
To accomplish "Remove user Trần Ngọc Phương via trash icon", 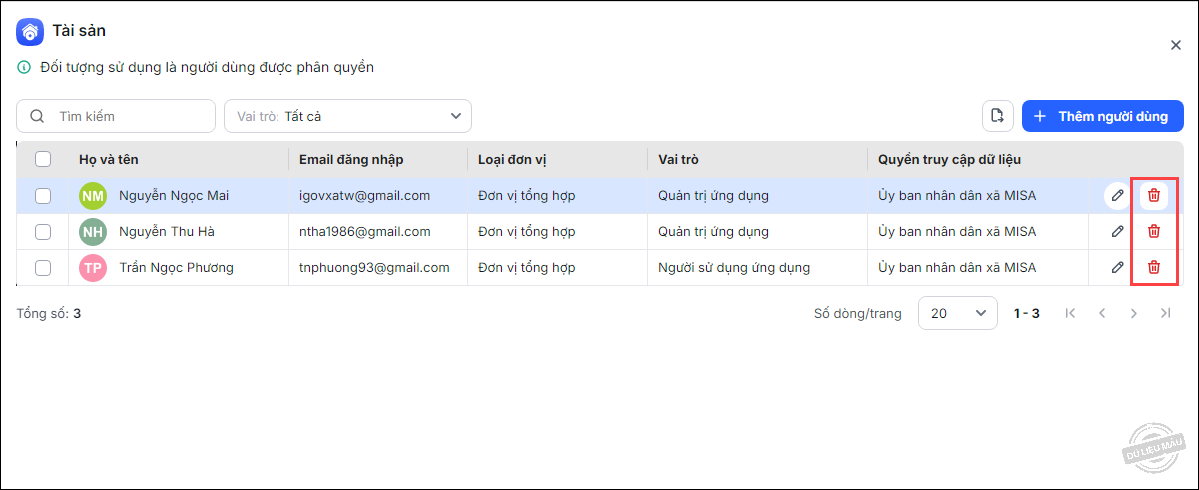I will (1154, 267).
